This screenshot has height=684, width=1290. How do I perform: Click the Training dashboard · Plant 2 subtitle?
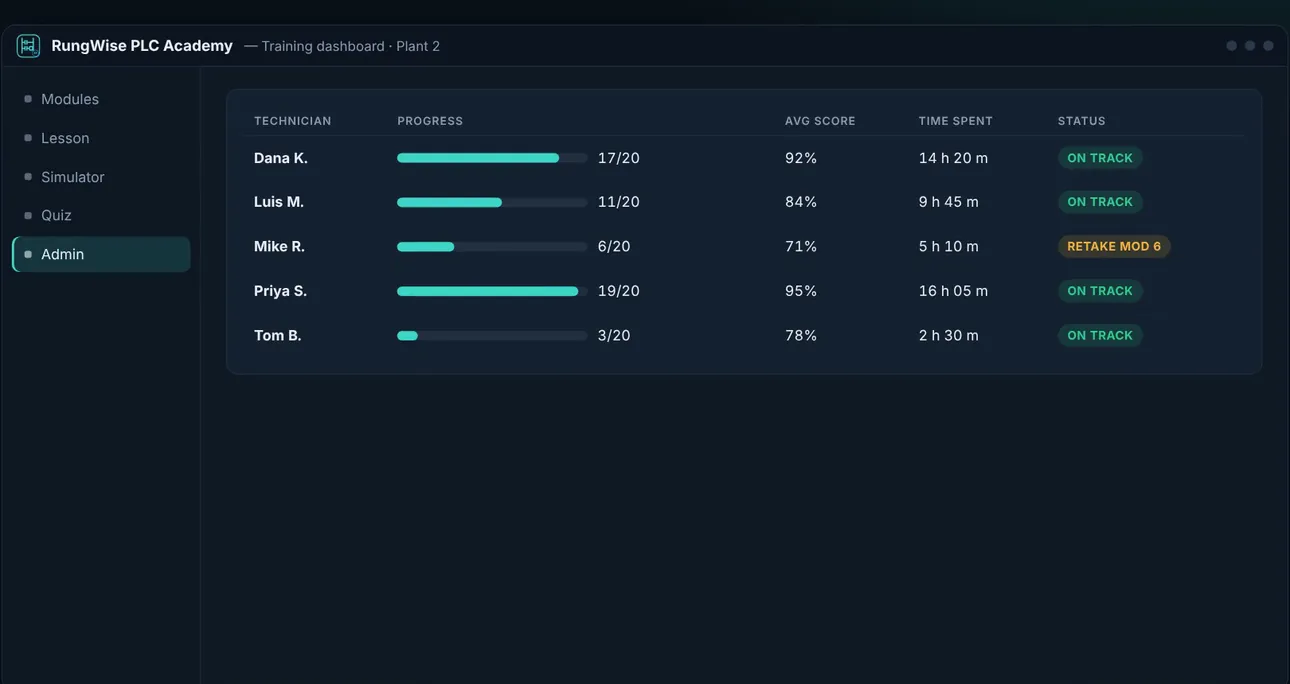[351, 46]
